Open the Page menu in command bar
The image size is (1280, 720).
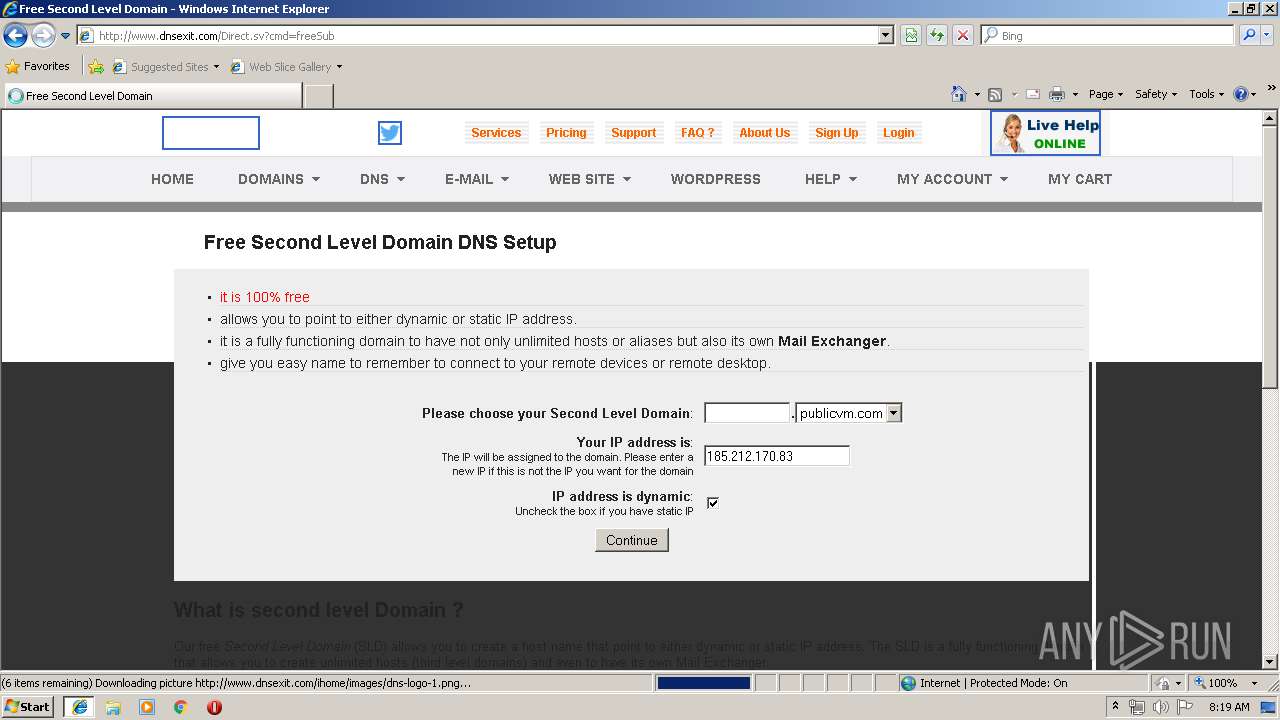pos(1106,94)
